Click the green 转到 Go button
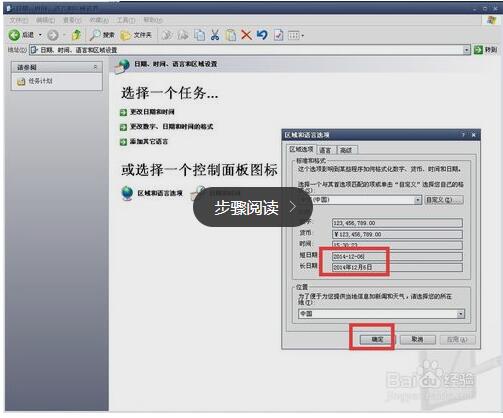Viewport: 503px width, 418px height. click(485, 50)
